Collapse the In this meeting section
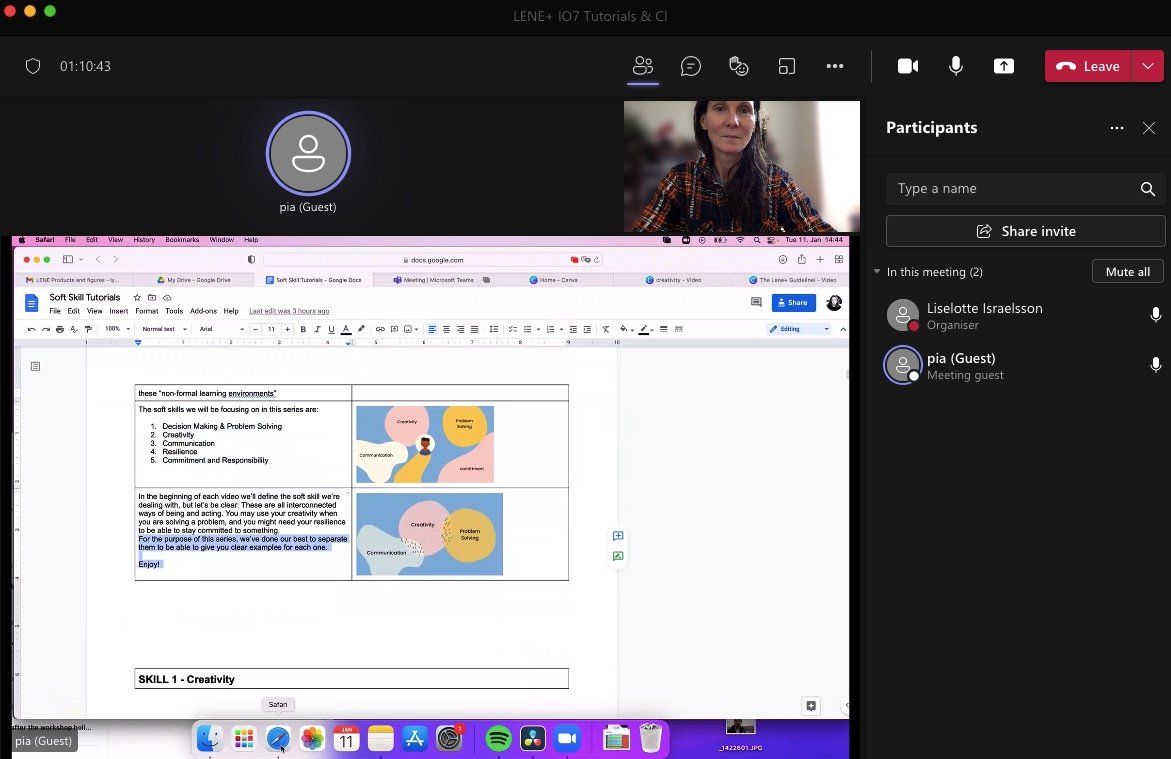 pos(877,272)
